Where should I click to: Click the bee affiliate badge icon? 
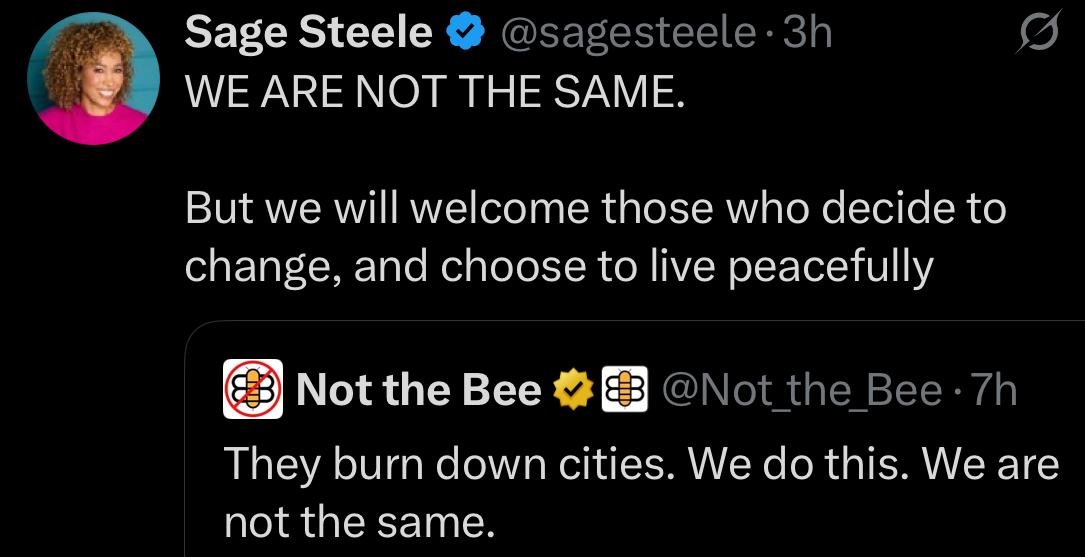[624, 390]
